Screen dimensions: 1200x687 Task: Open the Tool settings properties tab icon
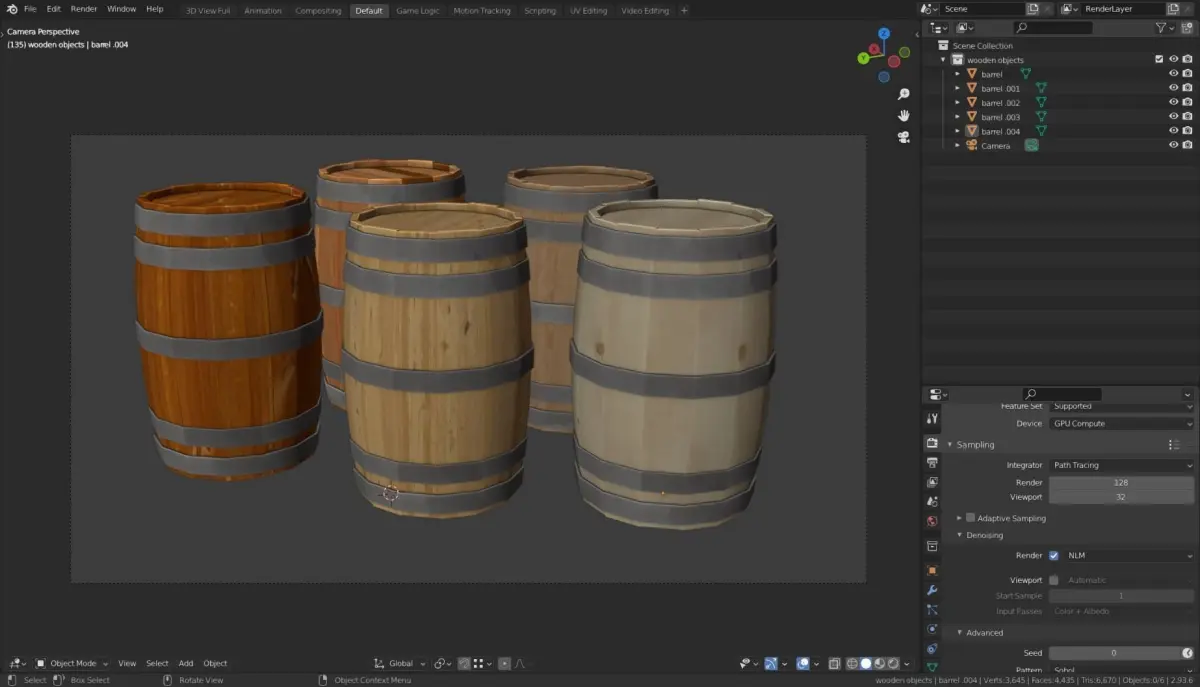pyautogui.click(x=932, y=419)
